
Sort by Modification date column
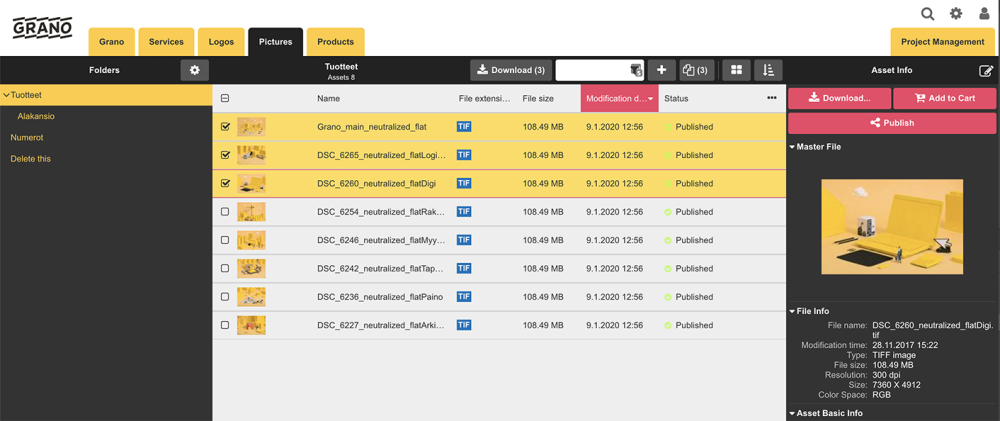pos(619,98)
